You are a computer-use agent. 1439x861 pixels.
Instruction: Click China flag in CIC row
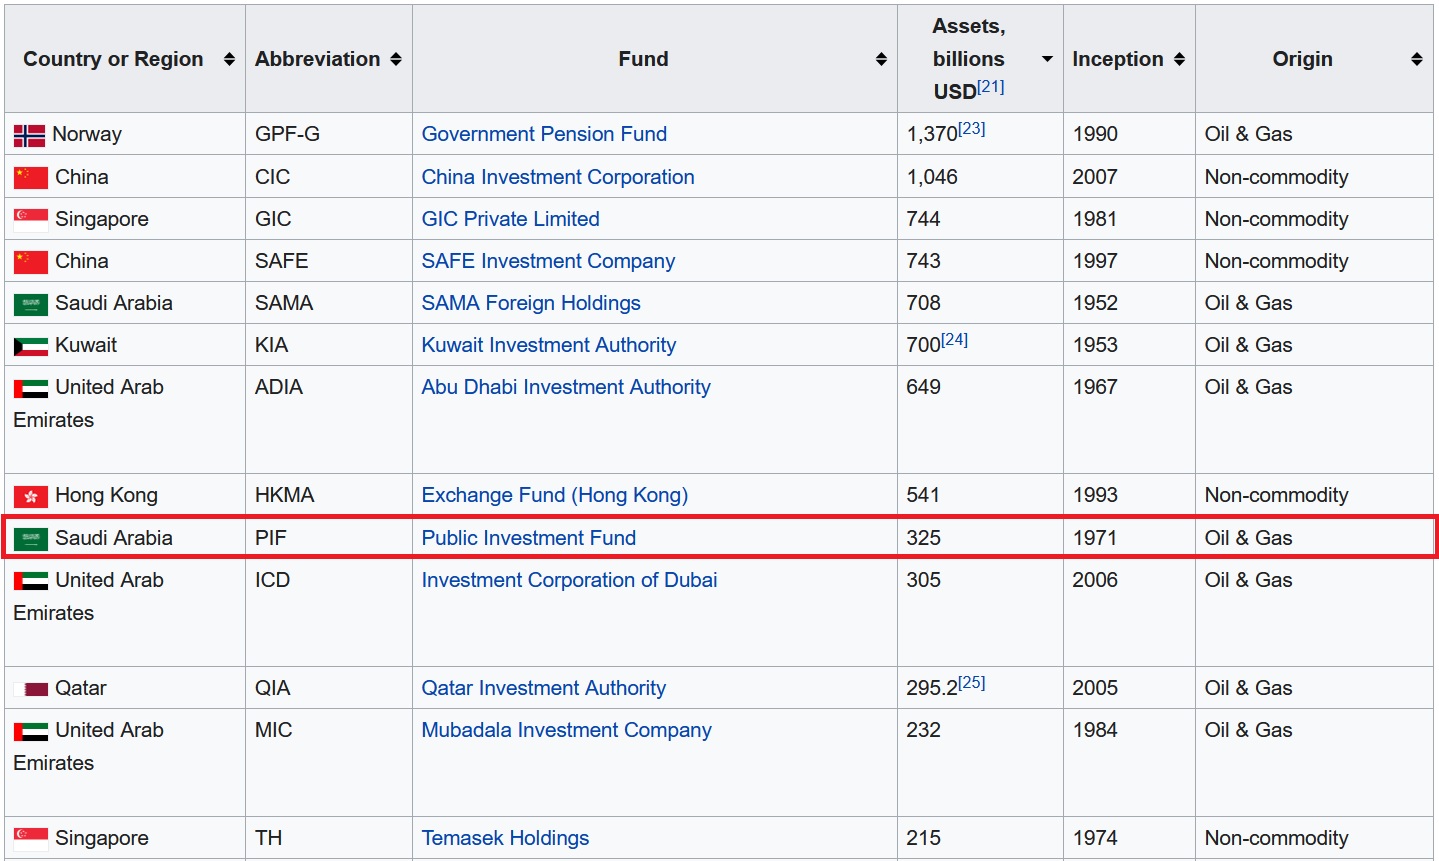coord(31,177)
